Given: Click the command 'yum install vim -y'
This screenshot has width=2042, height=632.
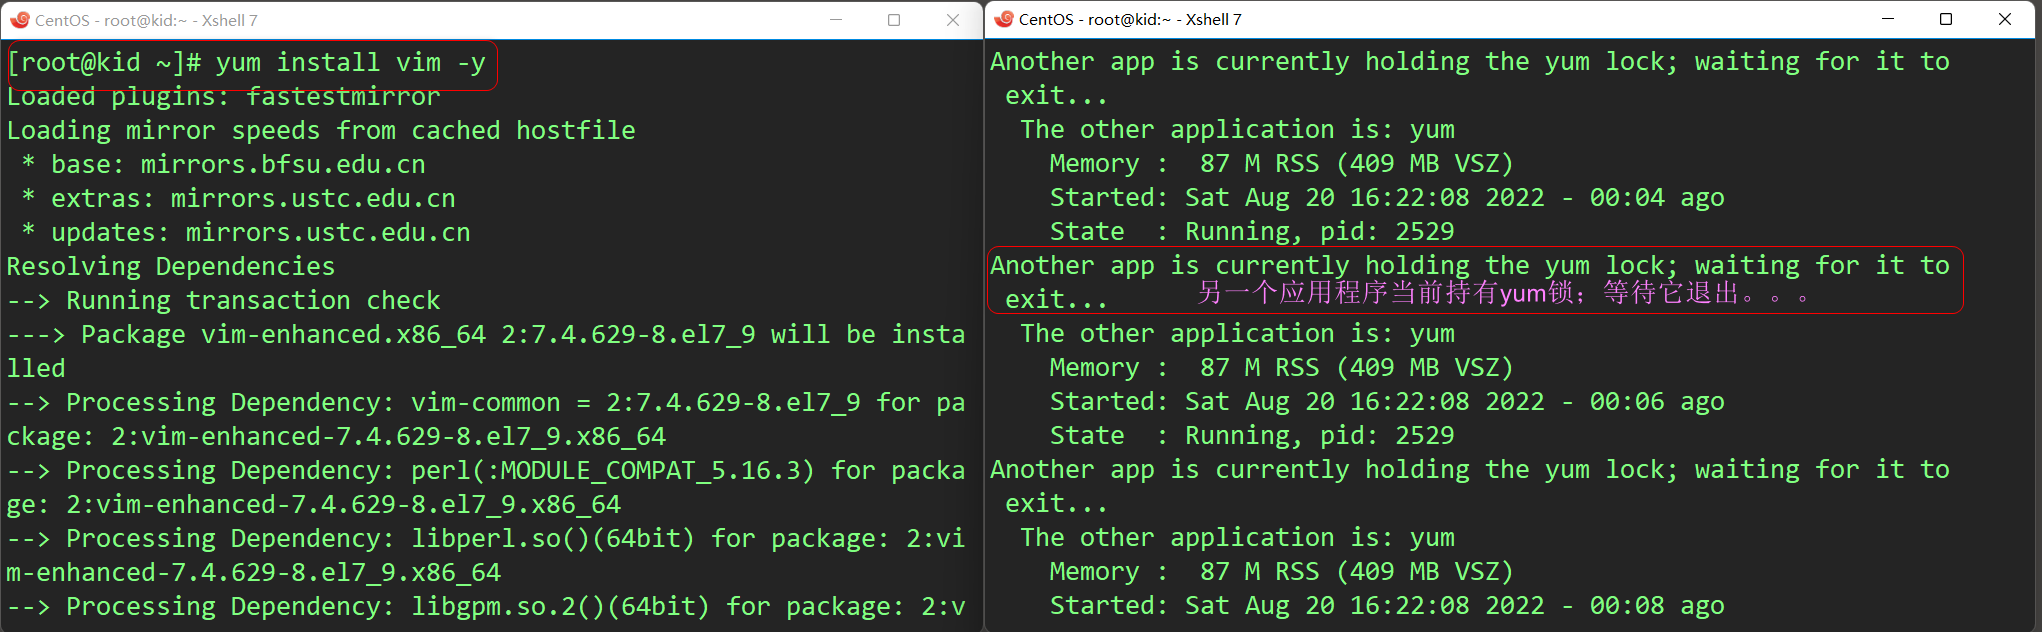Looking at the screenshot, I should pos(351,63).
